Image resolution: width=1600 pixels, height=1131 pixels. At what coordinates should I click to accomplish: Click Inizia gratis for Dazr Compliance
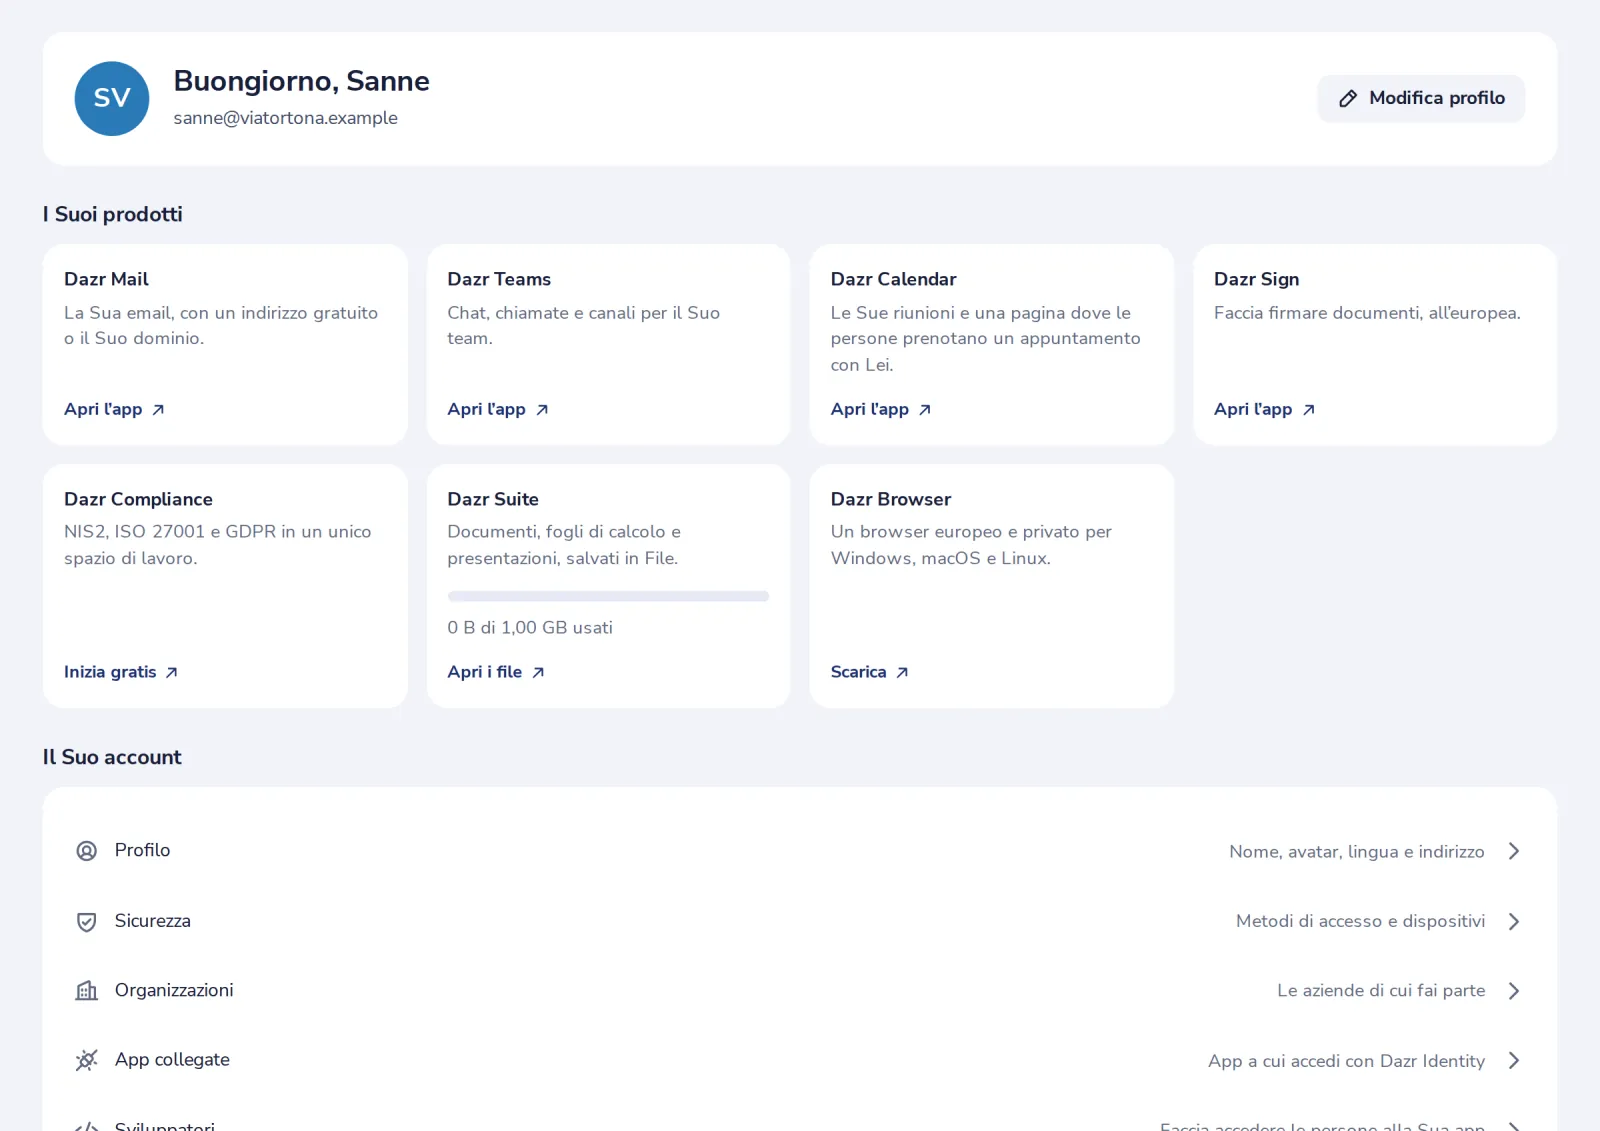coord(121,672)
